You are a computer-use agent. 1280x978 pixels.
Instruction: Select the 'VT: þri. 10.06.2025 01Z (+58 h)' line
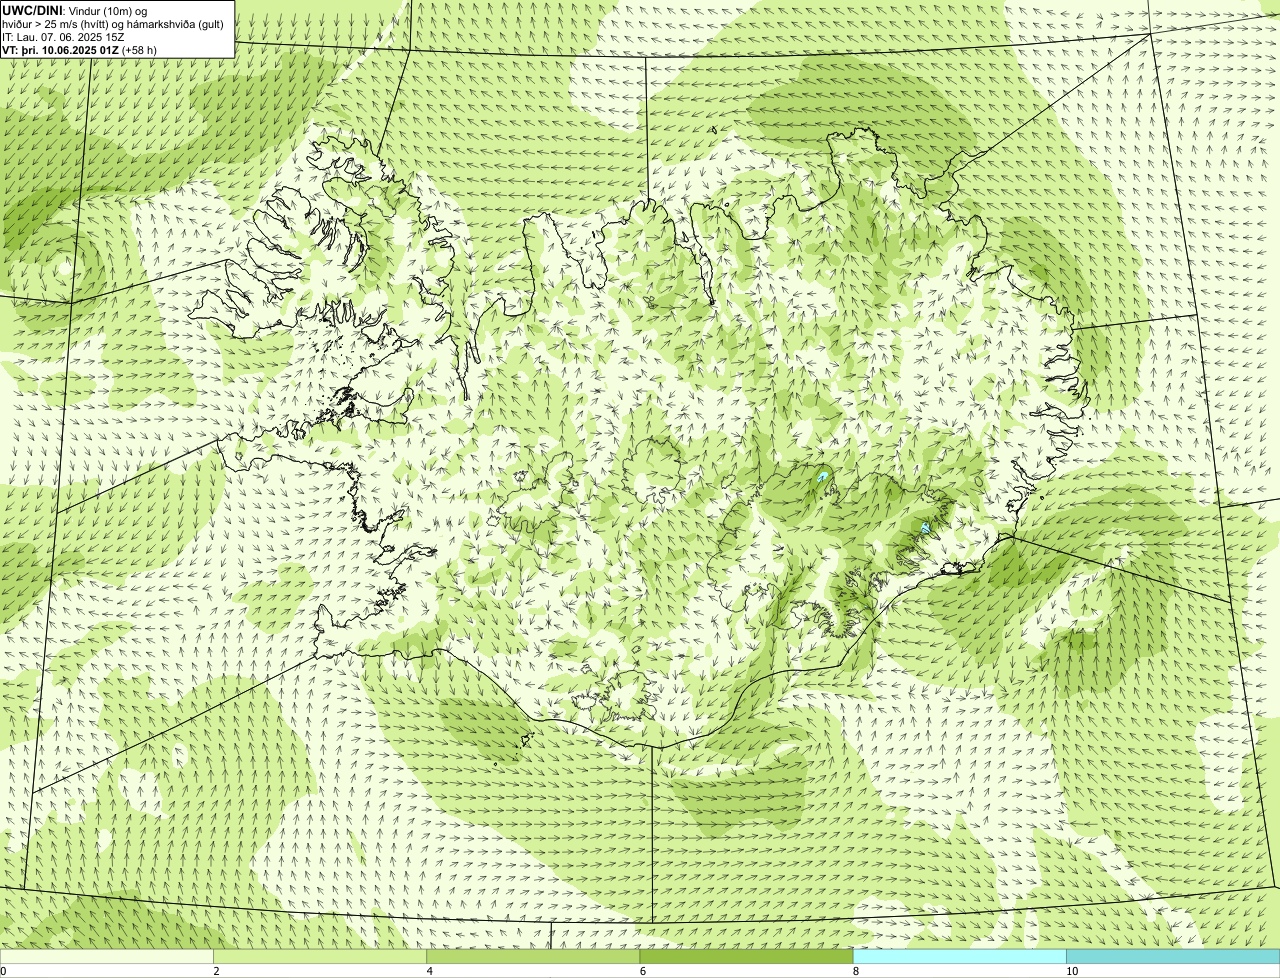[x=80, y=50]
